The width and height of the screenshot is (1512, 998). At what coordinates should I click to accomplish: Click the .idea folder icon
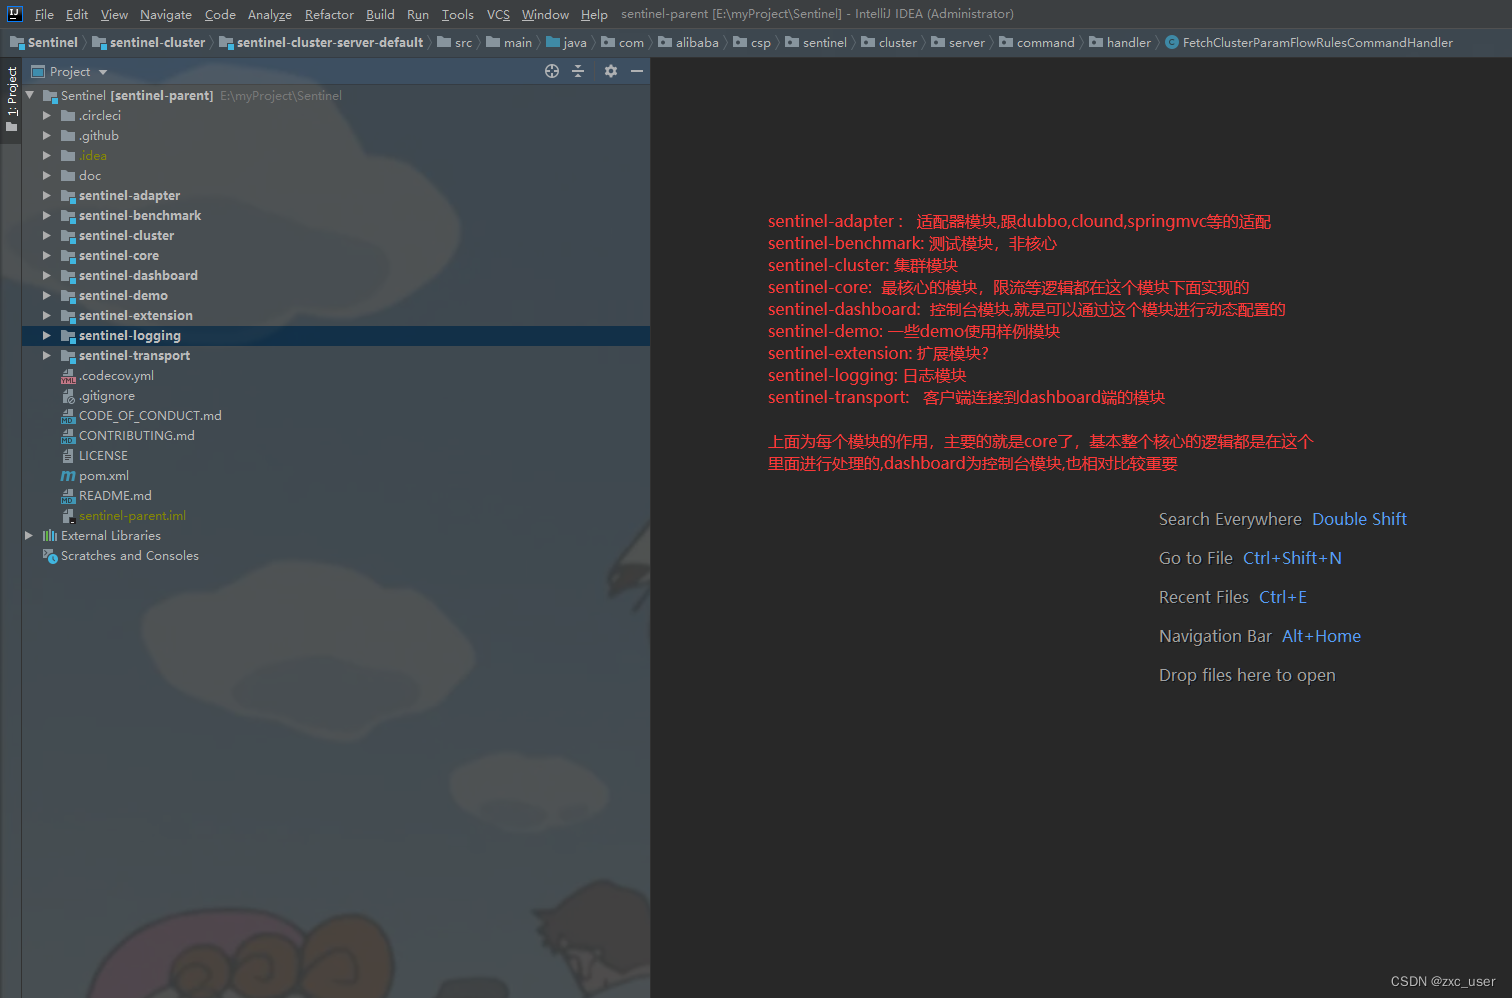click(x=68, y=156)
